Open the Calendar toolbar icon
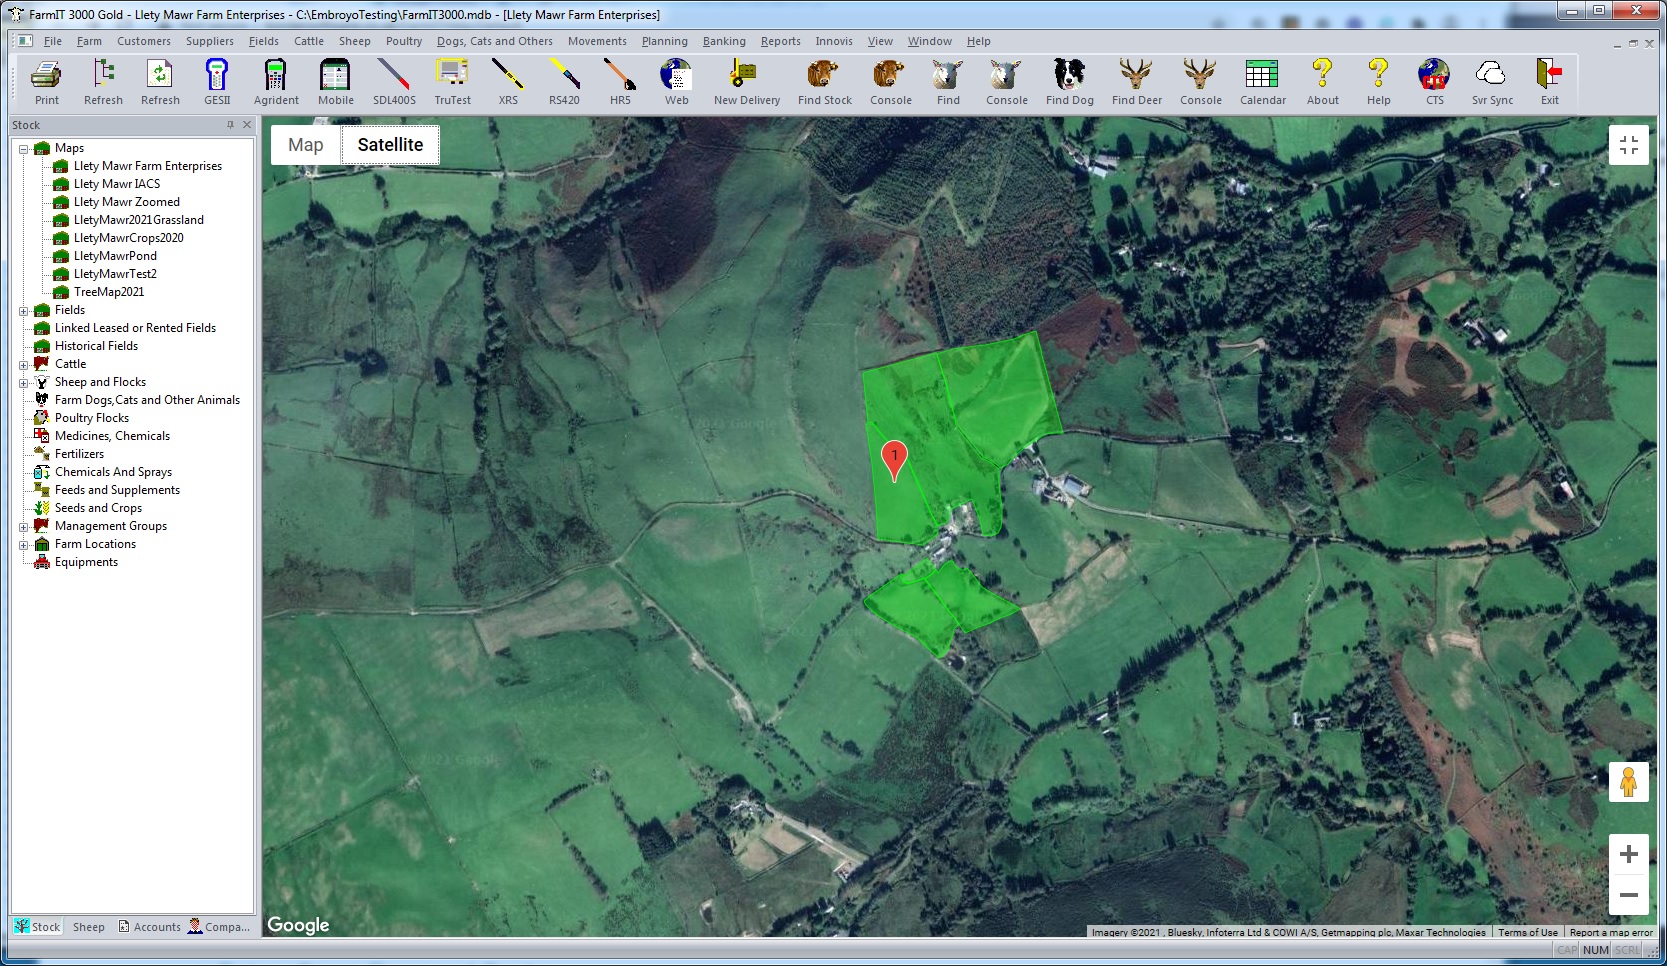This screenshot has width=1667, height=966. click(1262, 81)
